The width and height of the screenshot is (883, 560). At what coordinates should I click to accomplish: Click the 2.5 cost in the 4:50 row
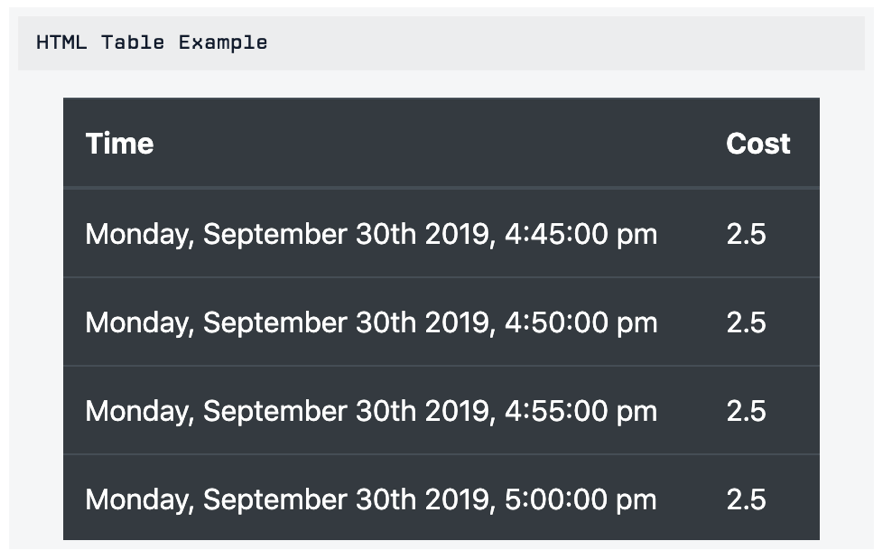(746, 323)
